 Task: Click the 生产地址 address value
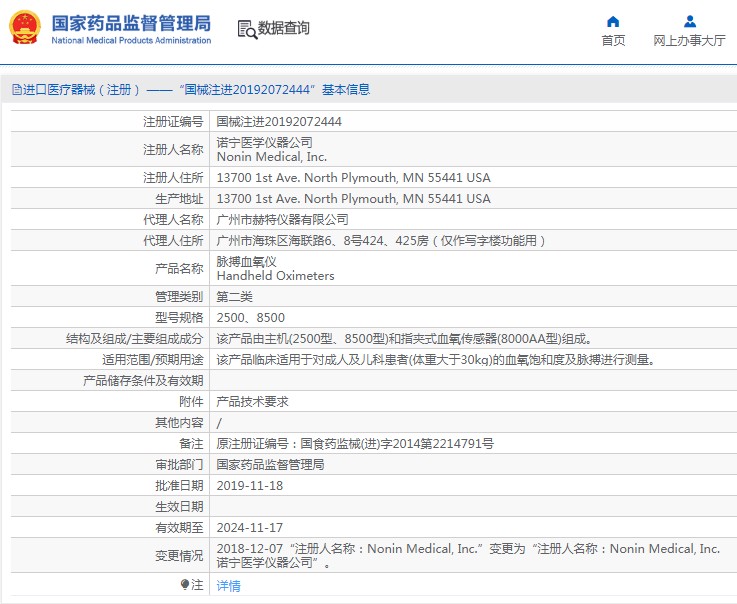(353, 198)
